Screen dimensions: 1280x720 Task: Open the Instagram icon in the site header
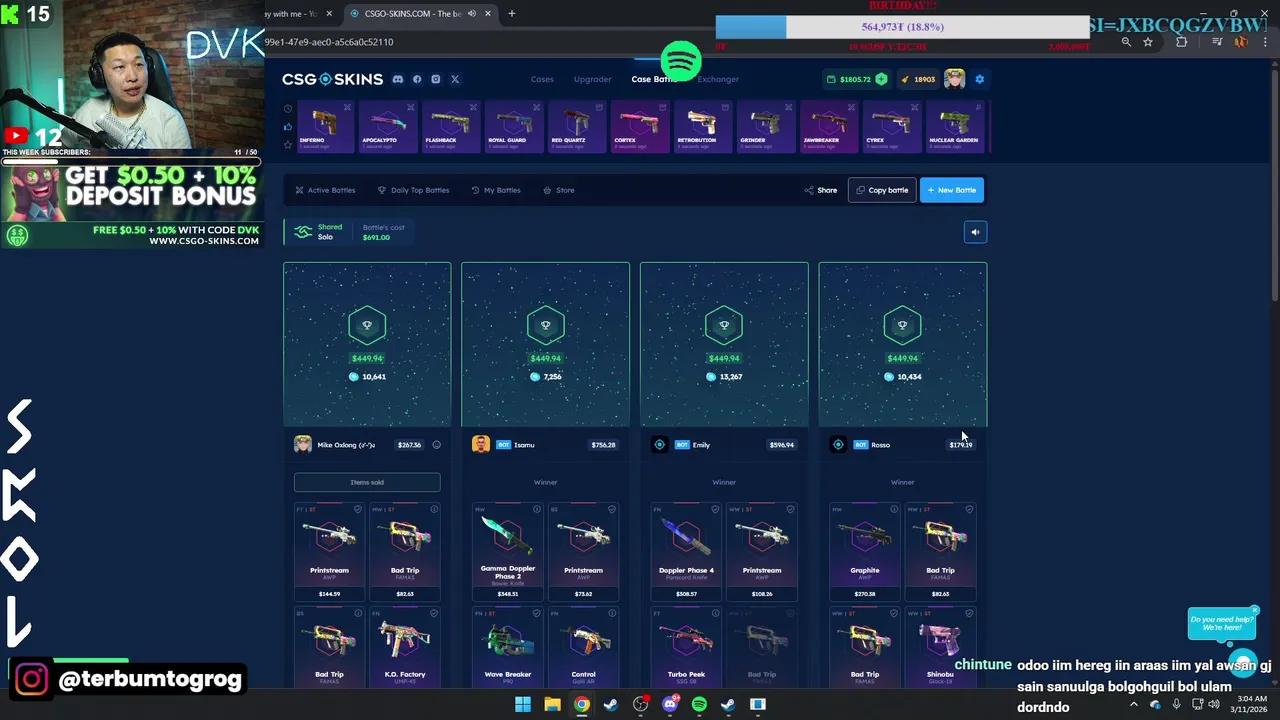[x=436, y=79]
